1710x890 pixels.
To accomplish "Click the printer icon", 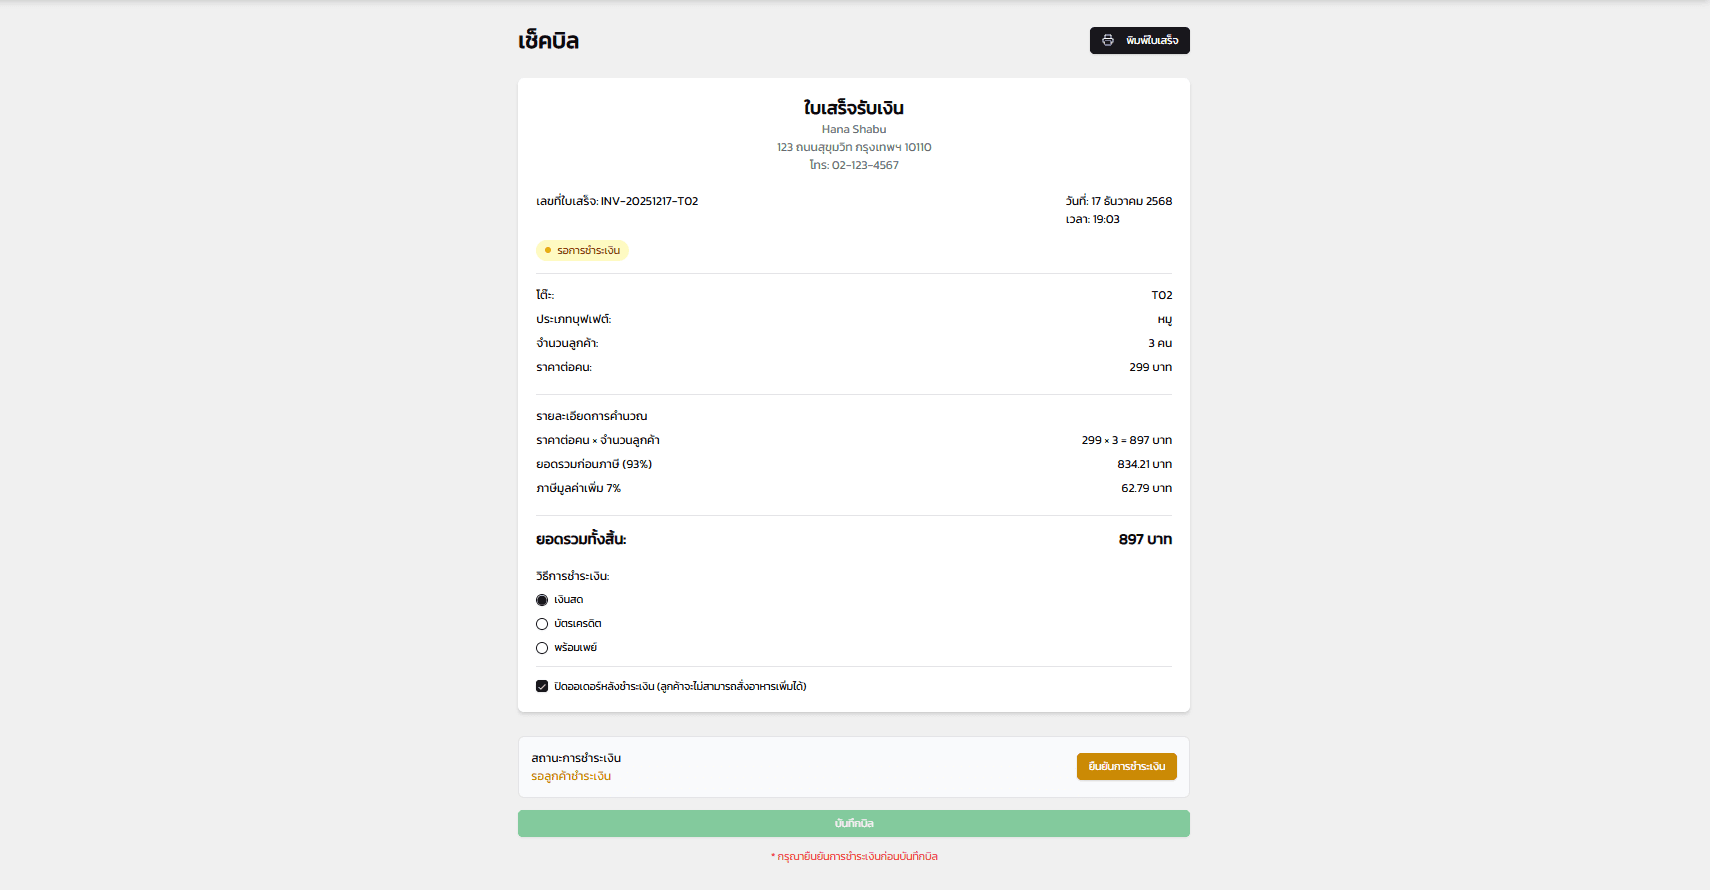I will coord(1108,40).
